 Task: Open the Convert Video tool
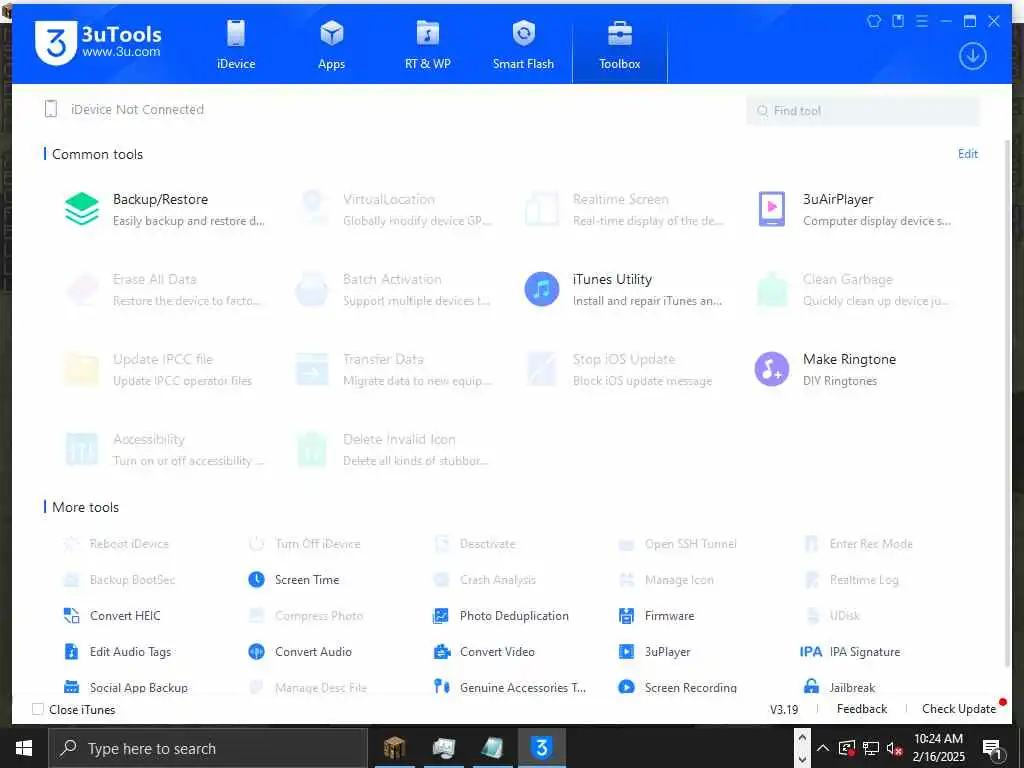click(x=484, y=651)
